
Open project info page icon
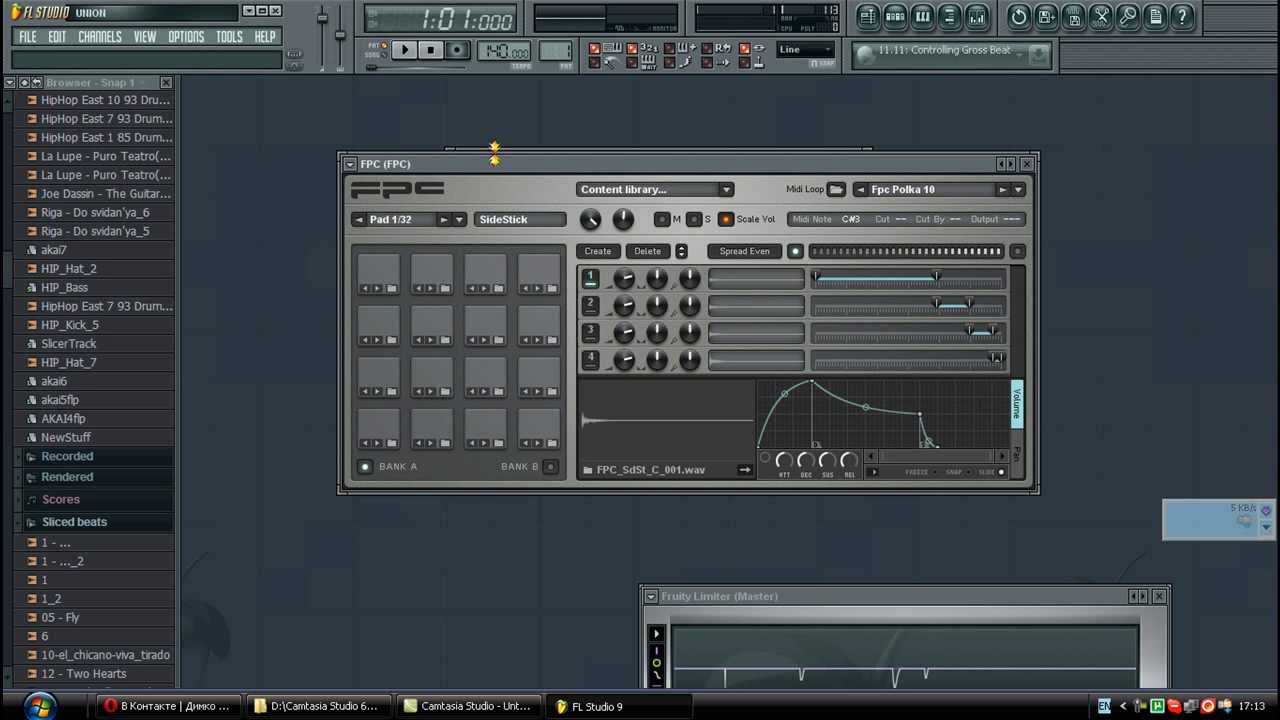click(x=1155, y=16)
